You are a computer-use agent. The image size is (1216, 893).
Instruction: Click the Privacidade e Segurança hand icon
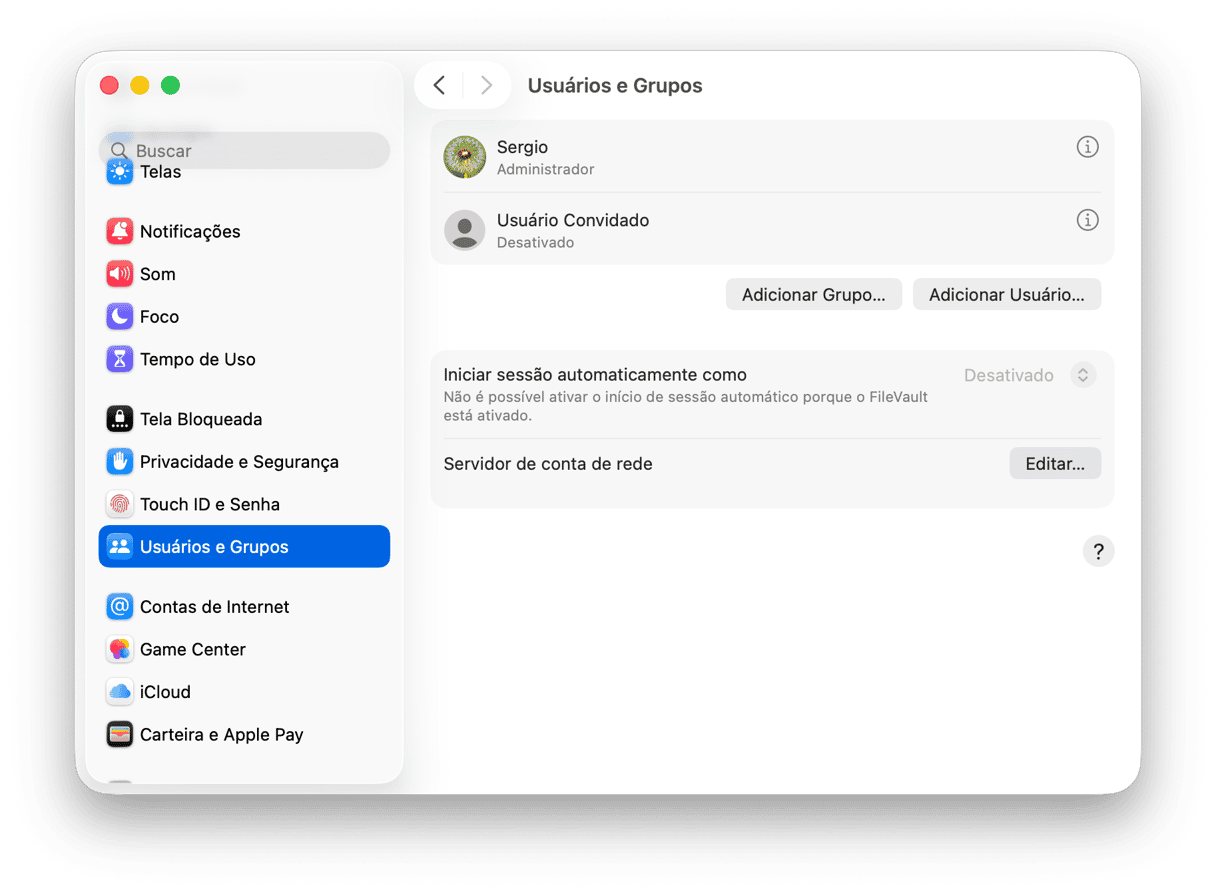120,462
